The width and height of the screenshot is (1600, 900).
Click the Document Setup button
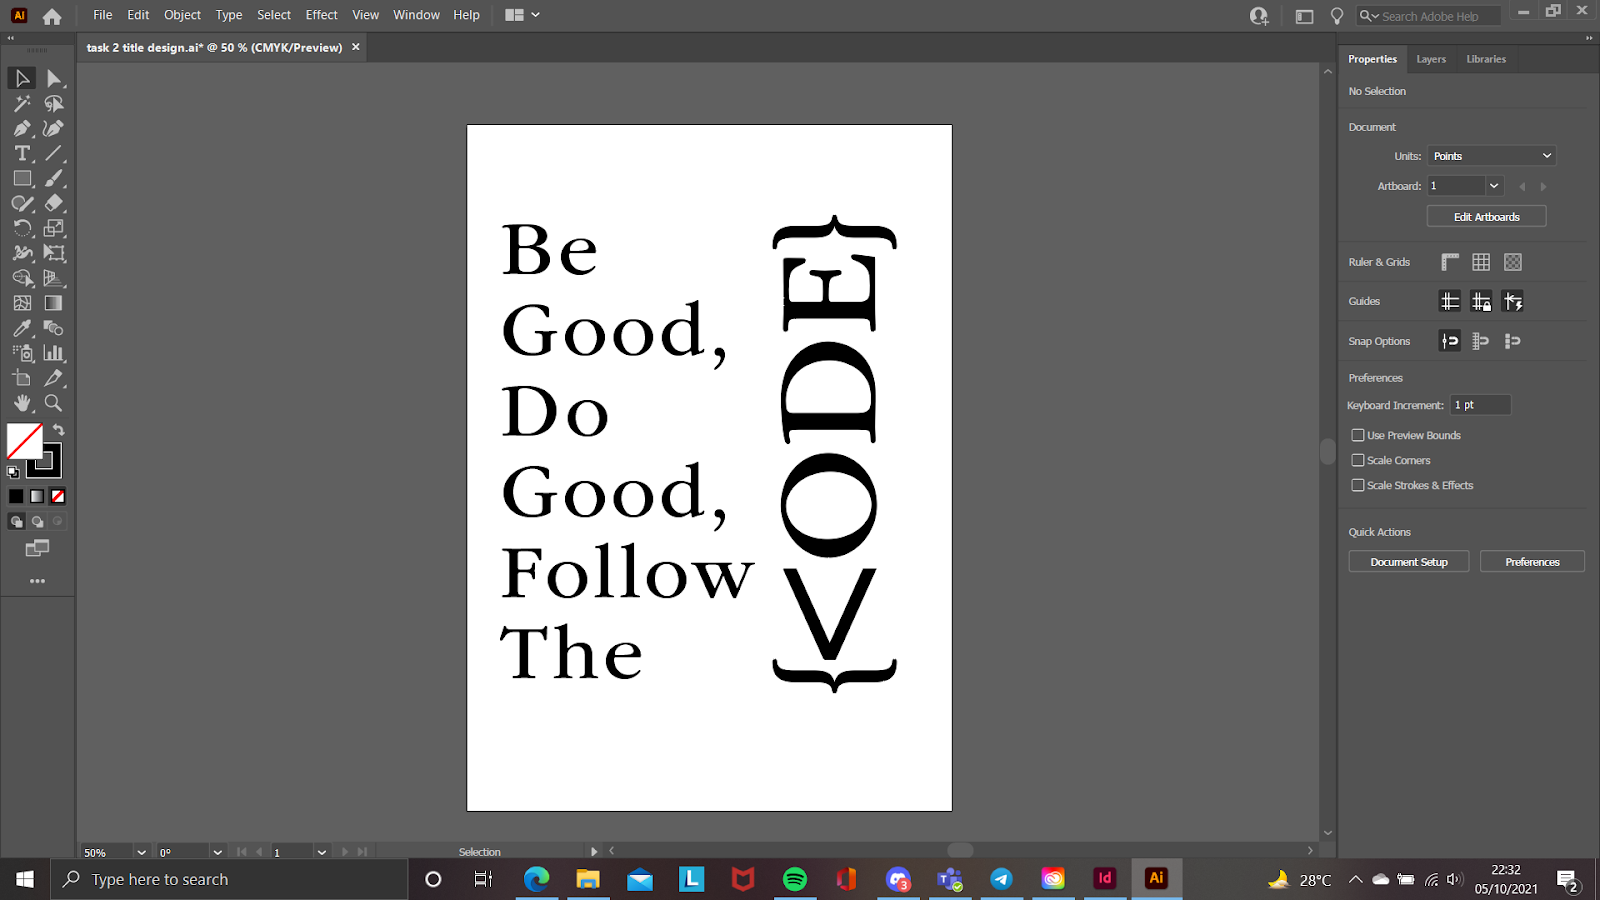(1409, 562)
